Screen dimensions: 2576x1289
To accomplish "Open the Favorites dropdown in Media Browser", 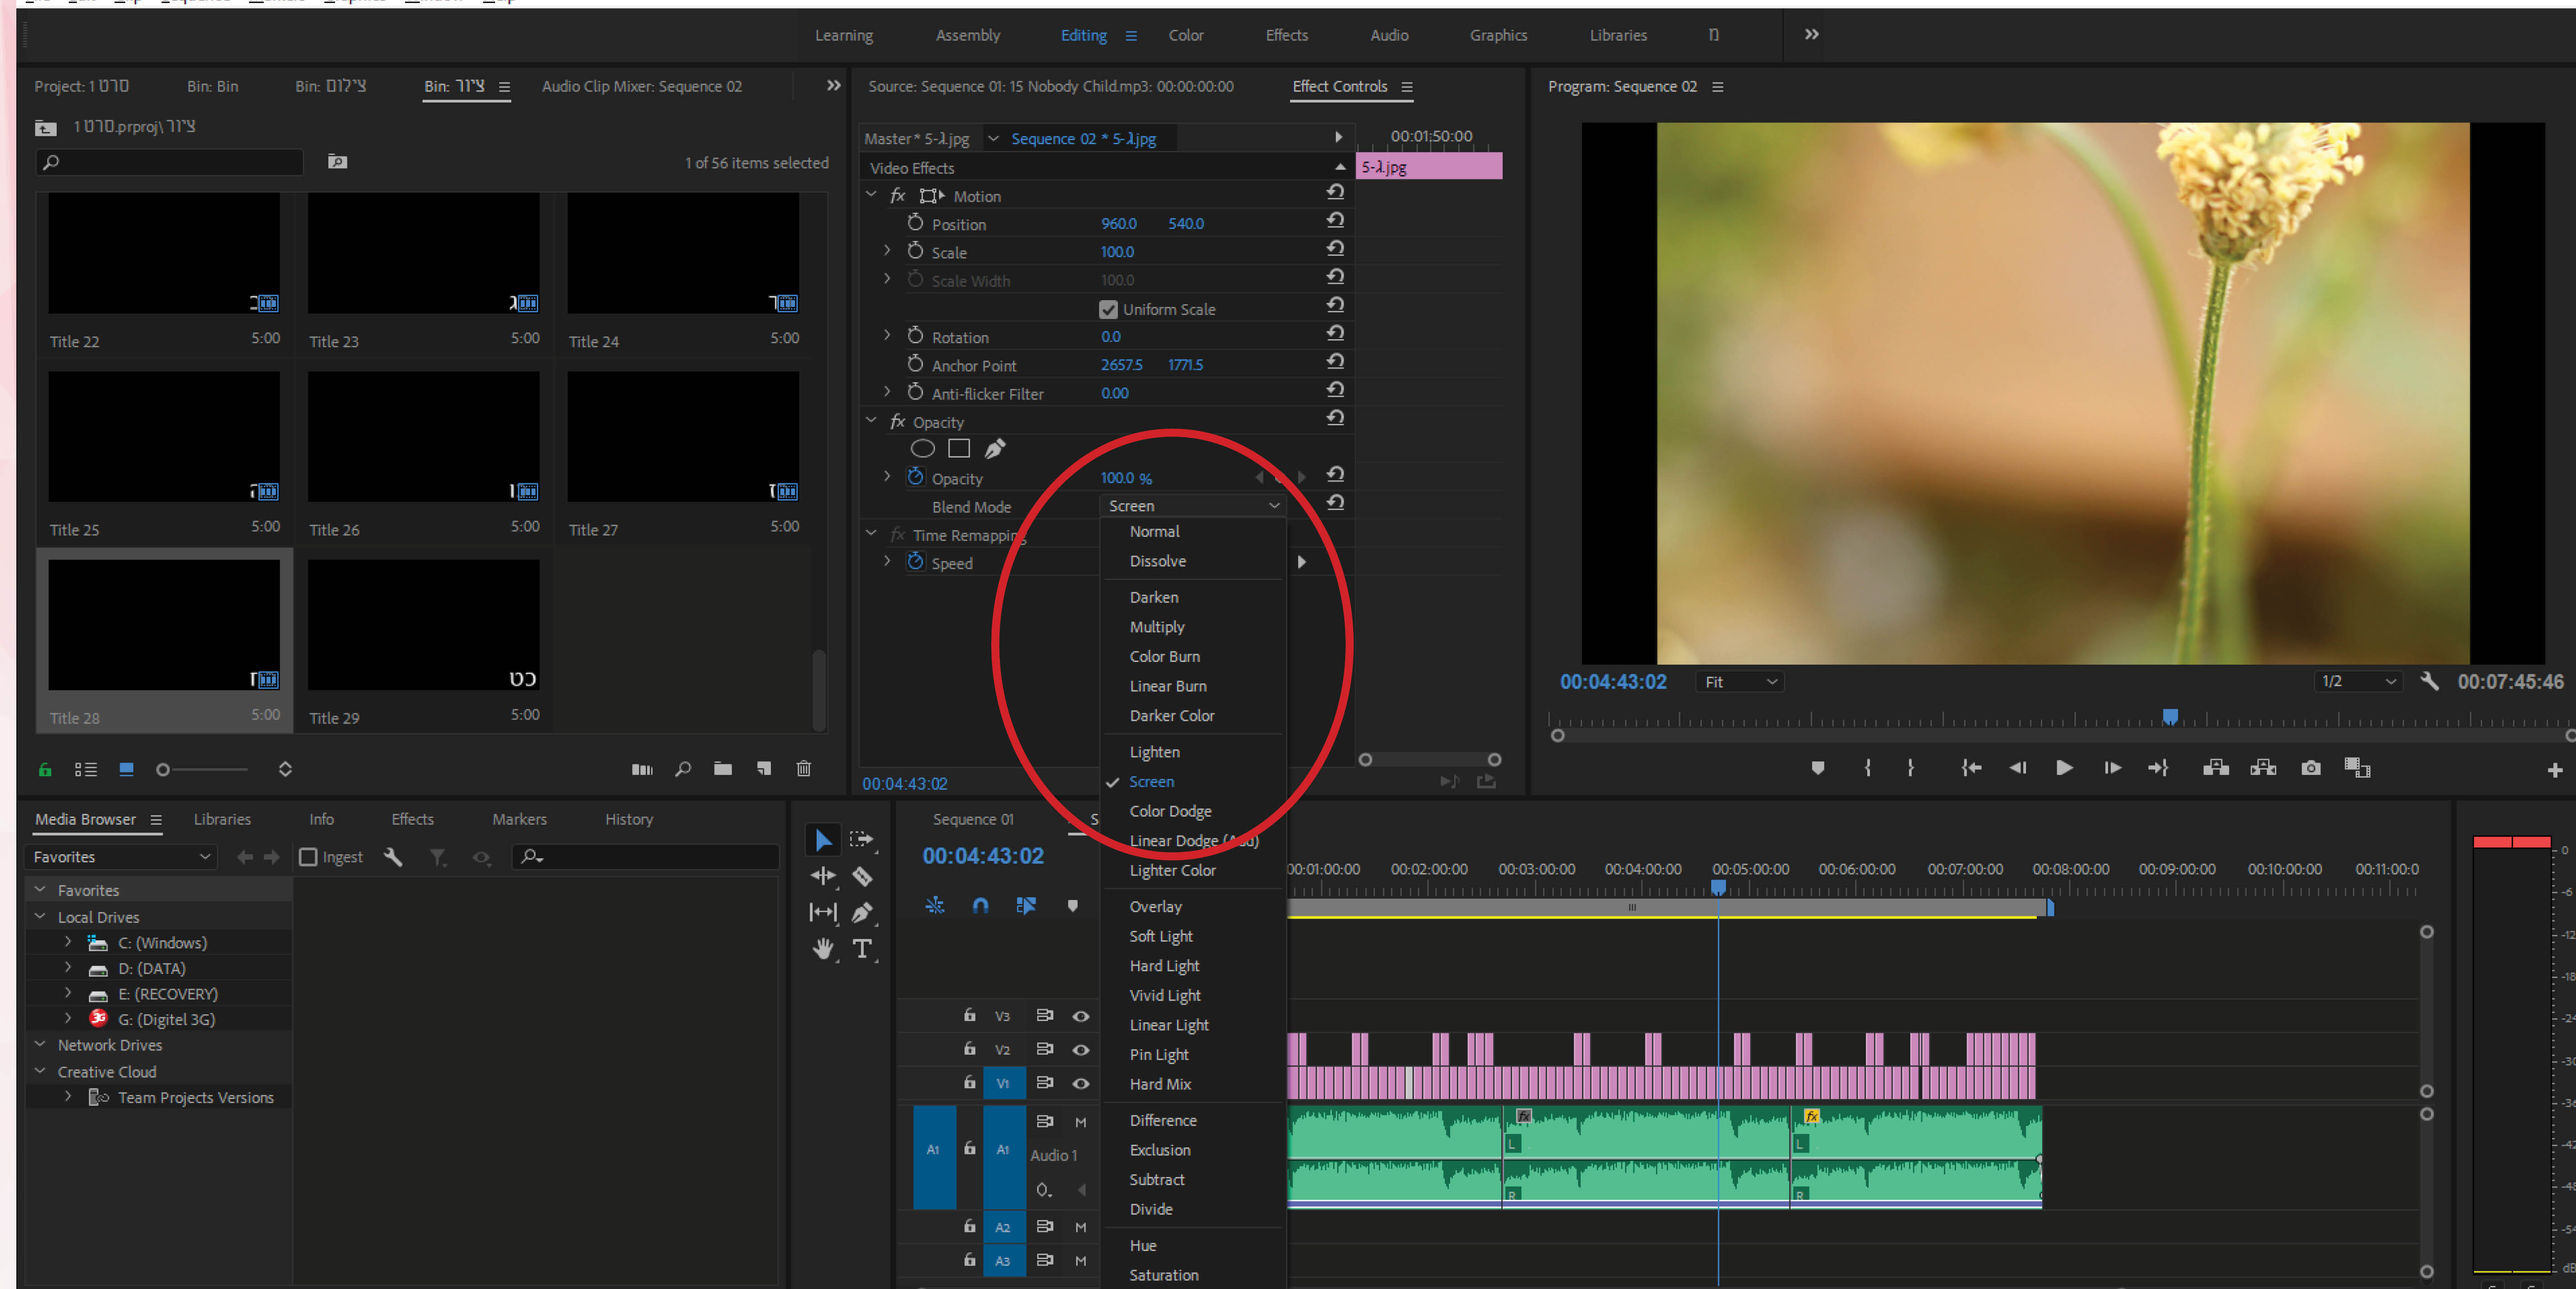I will pos(120,857).
